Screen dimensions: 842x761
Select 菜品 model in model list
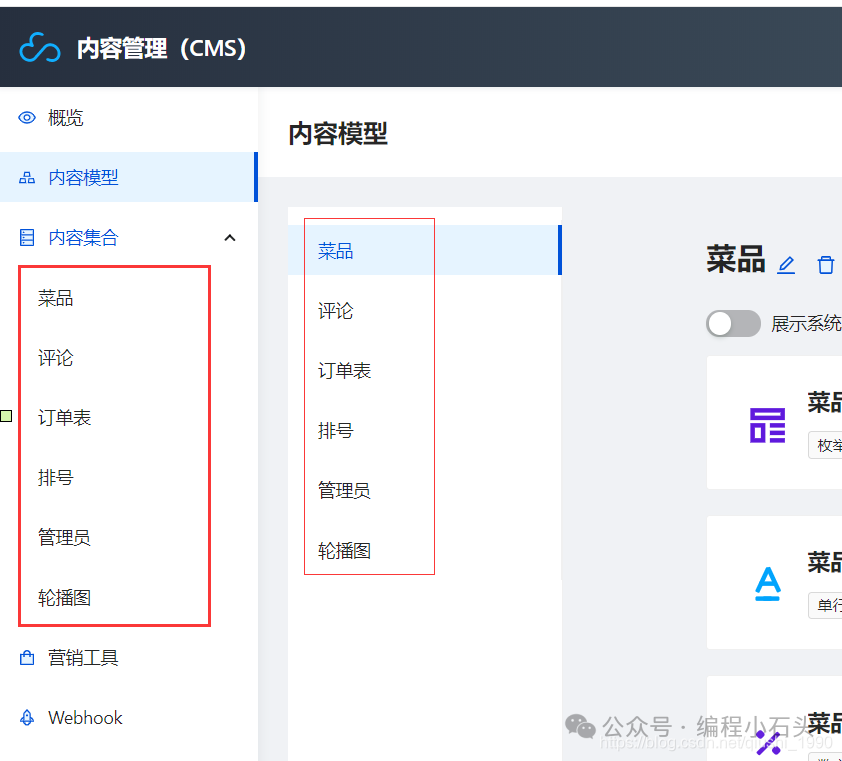[425, 250]
